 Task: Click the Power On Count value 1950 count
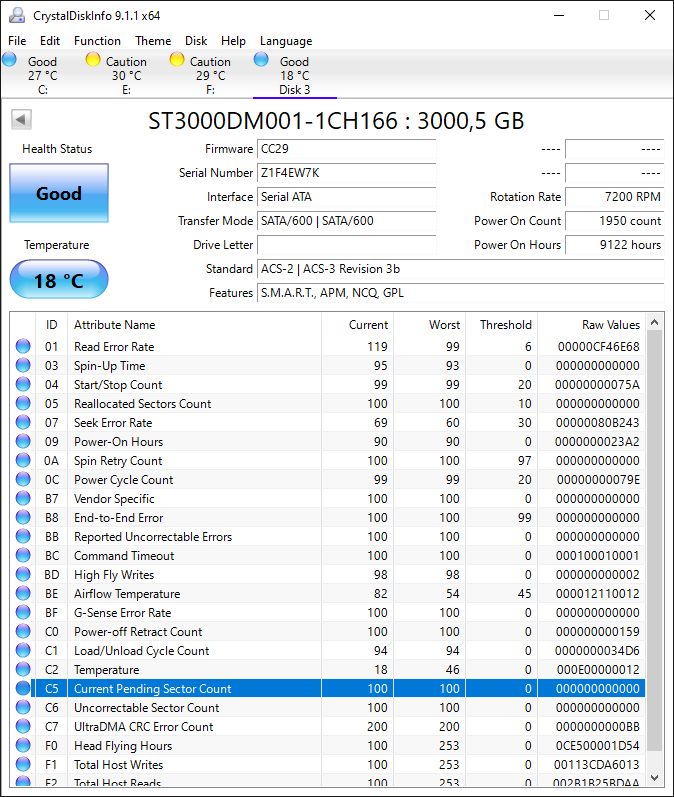pos(615,221)
